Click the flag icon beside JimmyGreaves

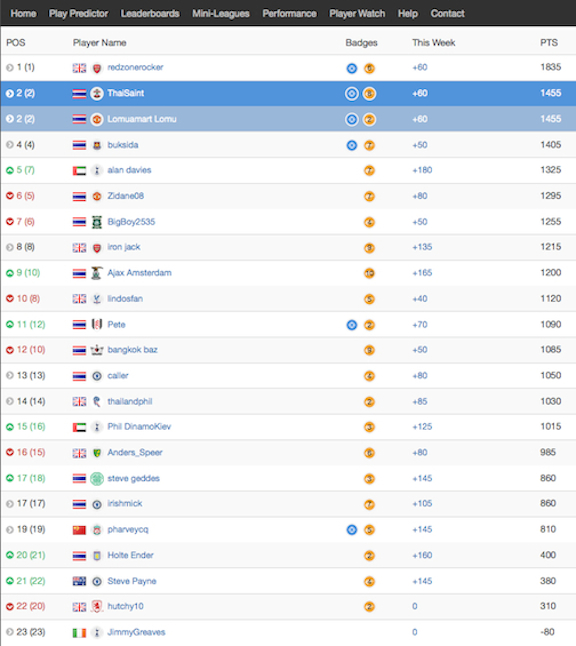[x=80, y=632]
